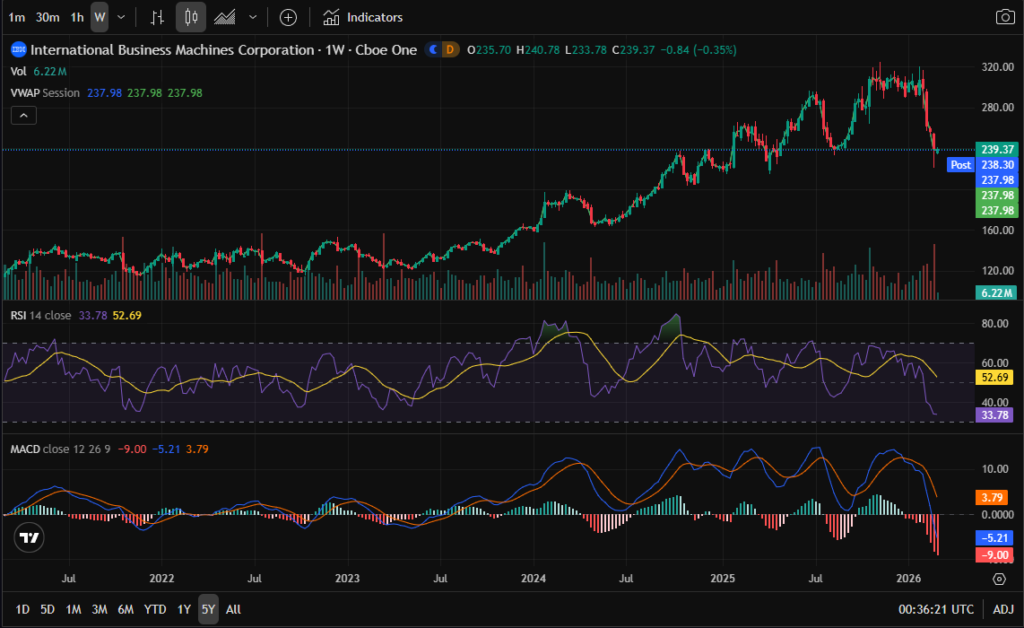Expand the chart style dropdown arrow
The width and height of the screenshot is (1024, 628).
tap(252, 17)
